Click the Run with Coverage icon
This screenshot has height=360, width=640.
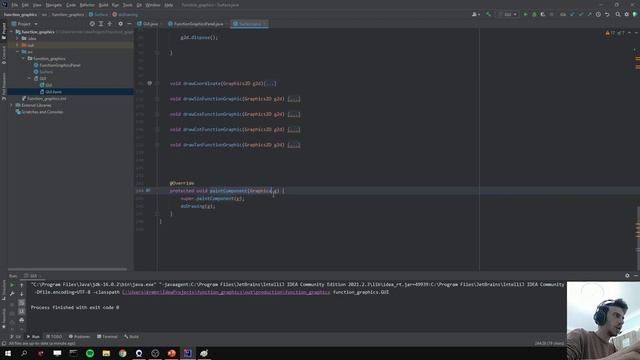point(543,14)
